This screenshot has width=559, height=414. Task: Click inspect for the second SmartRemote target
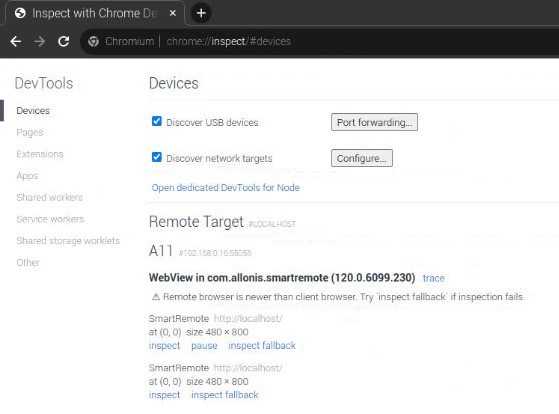[x=164, y=395]
